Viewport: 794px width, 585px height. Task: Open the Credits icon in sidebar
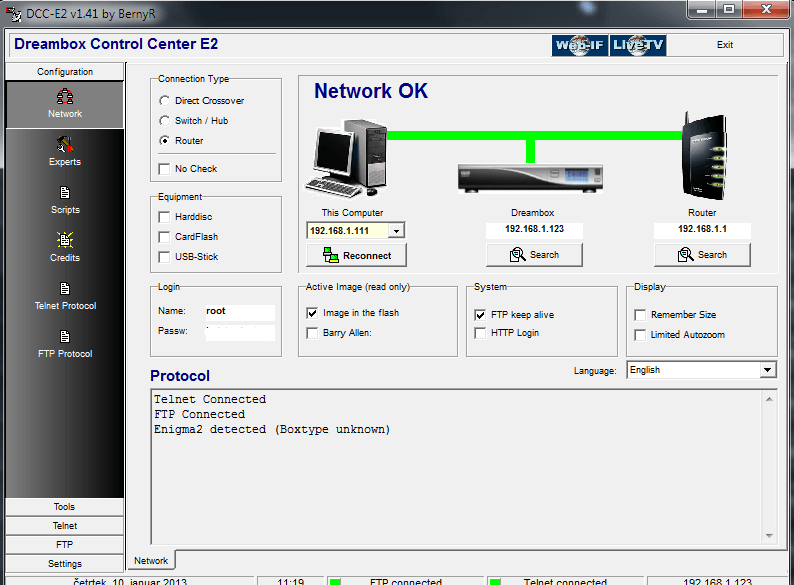click(65, 241)
